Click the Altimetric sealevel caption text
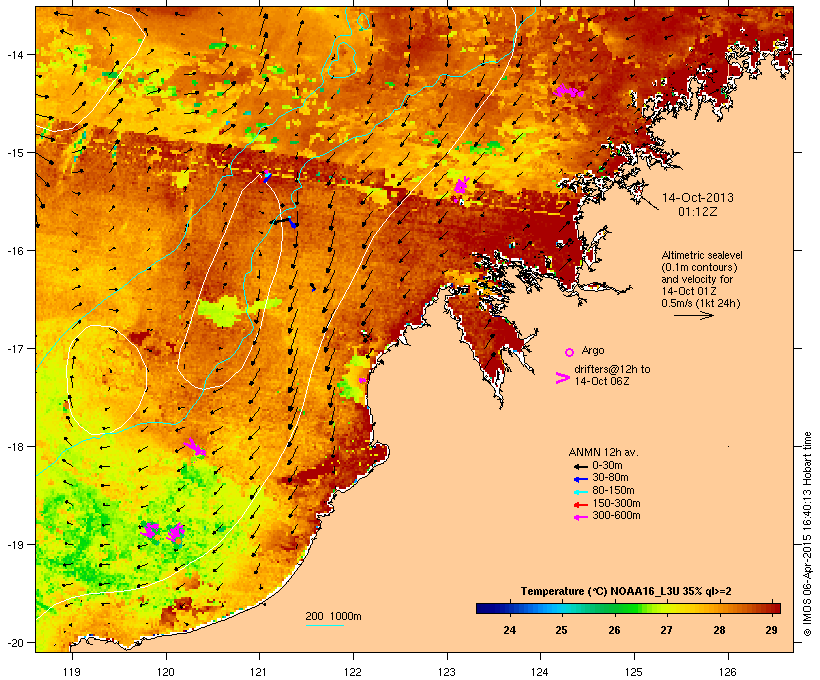This screenshot has width=820, height=680. tap(702, 255)
